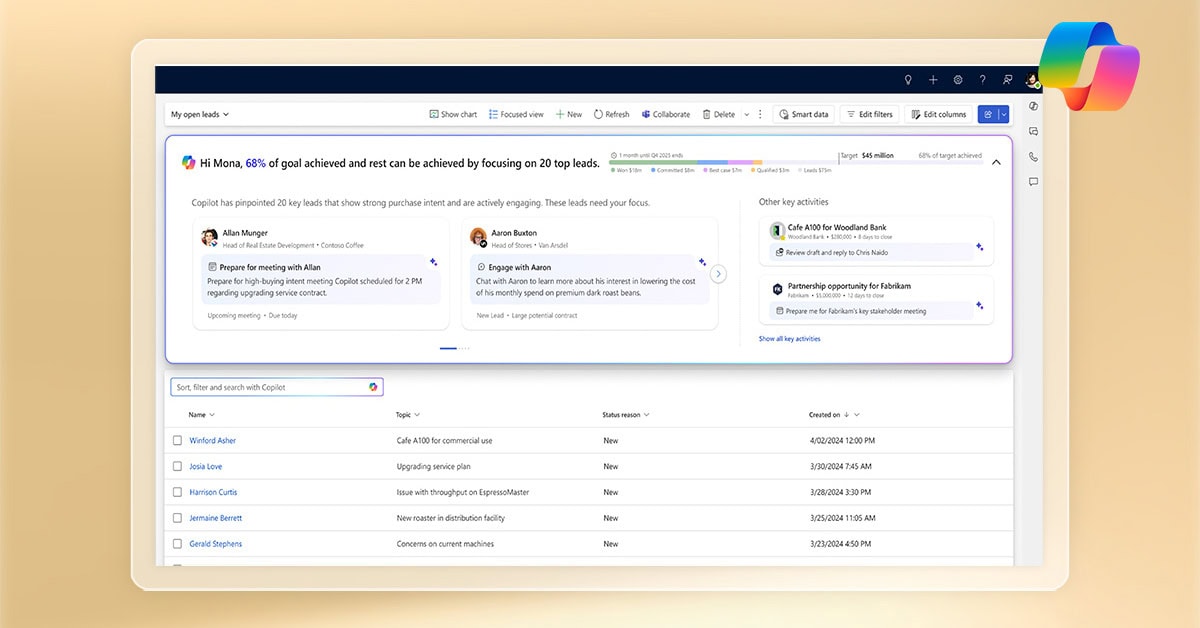Open the Copilot pane icon on right rail
This screenshot has width=1200, height=628.
coord(1033,106)
